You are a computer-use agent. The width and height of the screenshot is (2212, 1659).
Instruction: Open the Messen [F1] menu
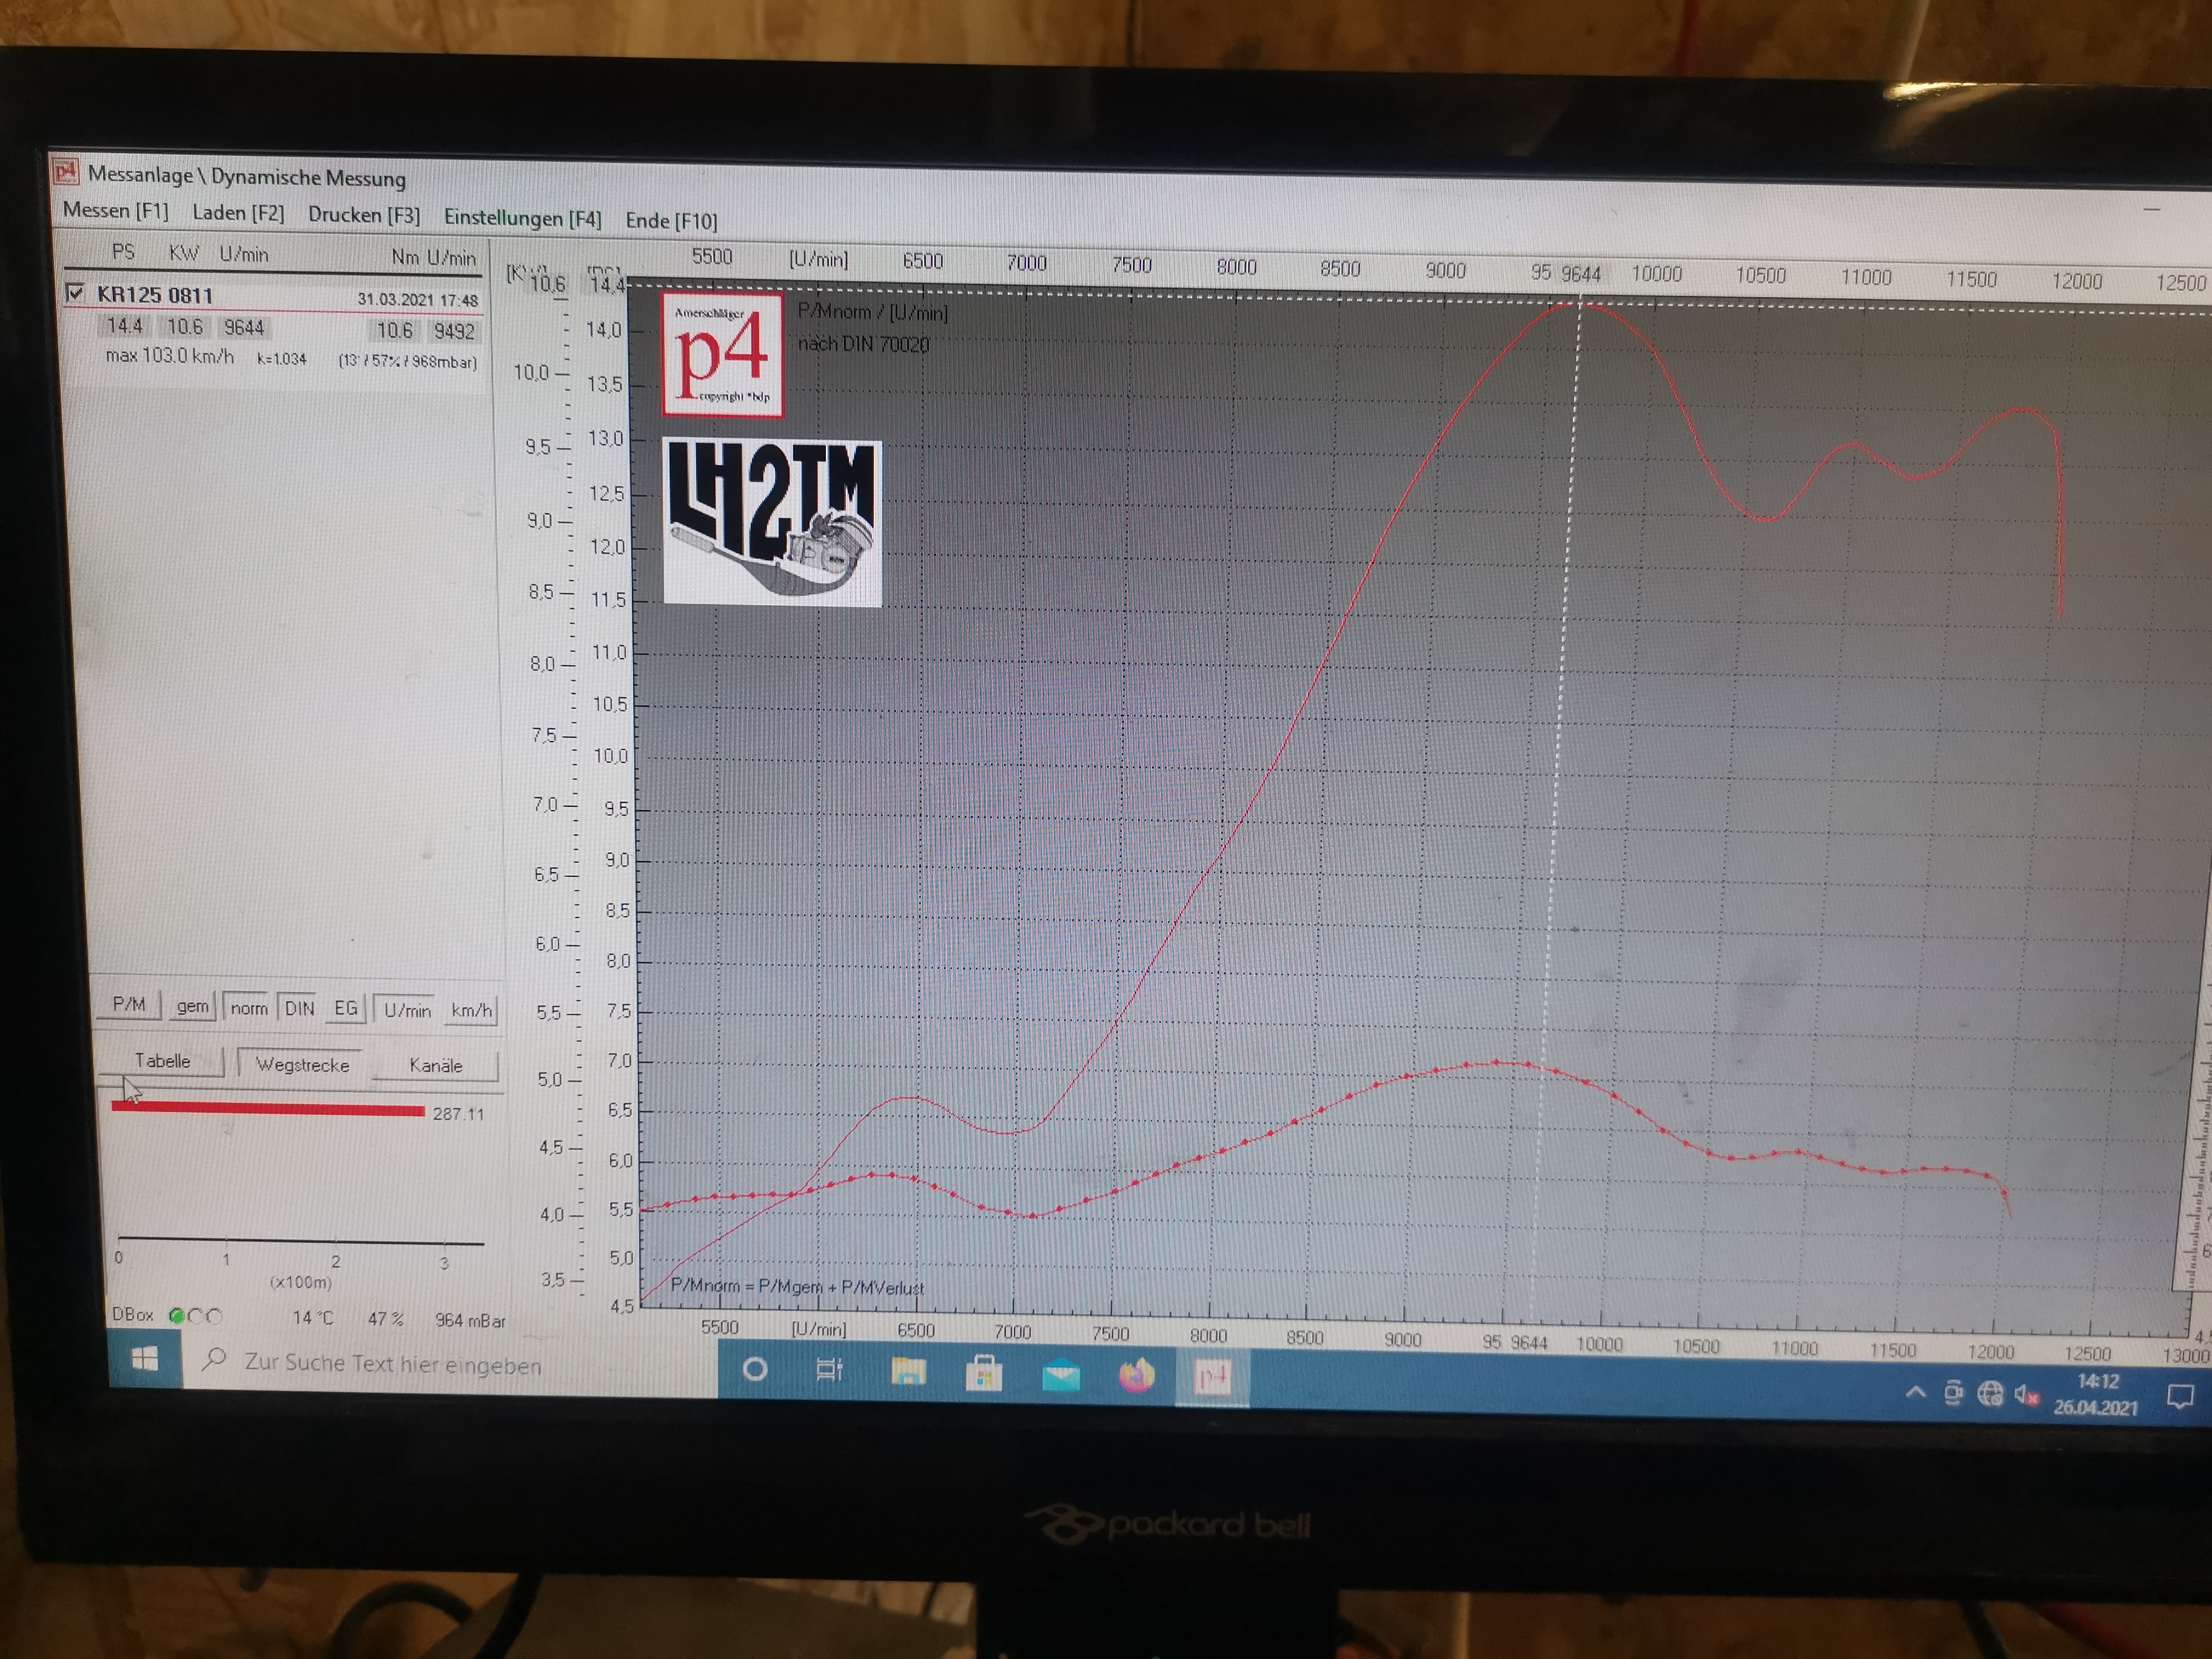coord(115,210)
